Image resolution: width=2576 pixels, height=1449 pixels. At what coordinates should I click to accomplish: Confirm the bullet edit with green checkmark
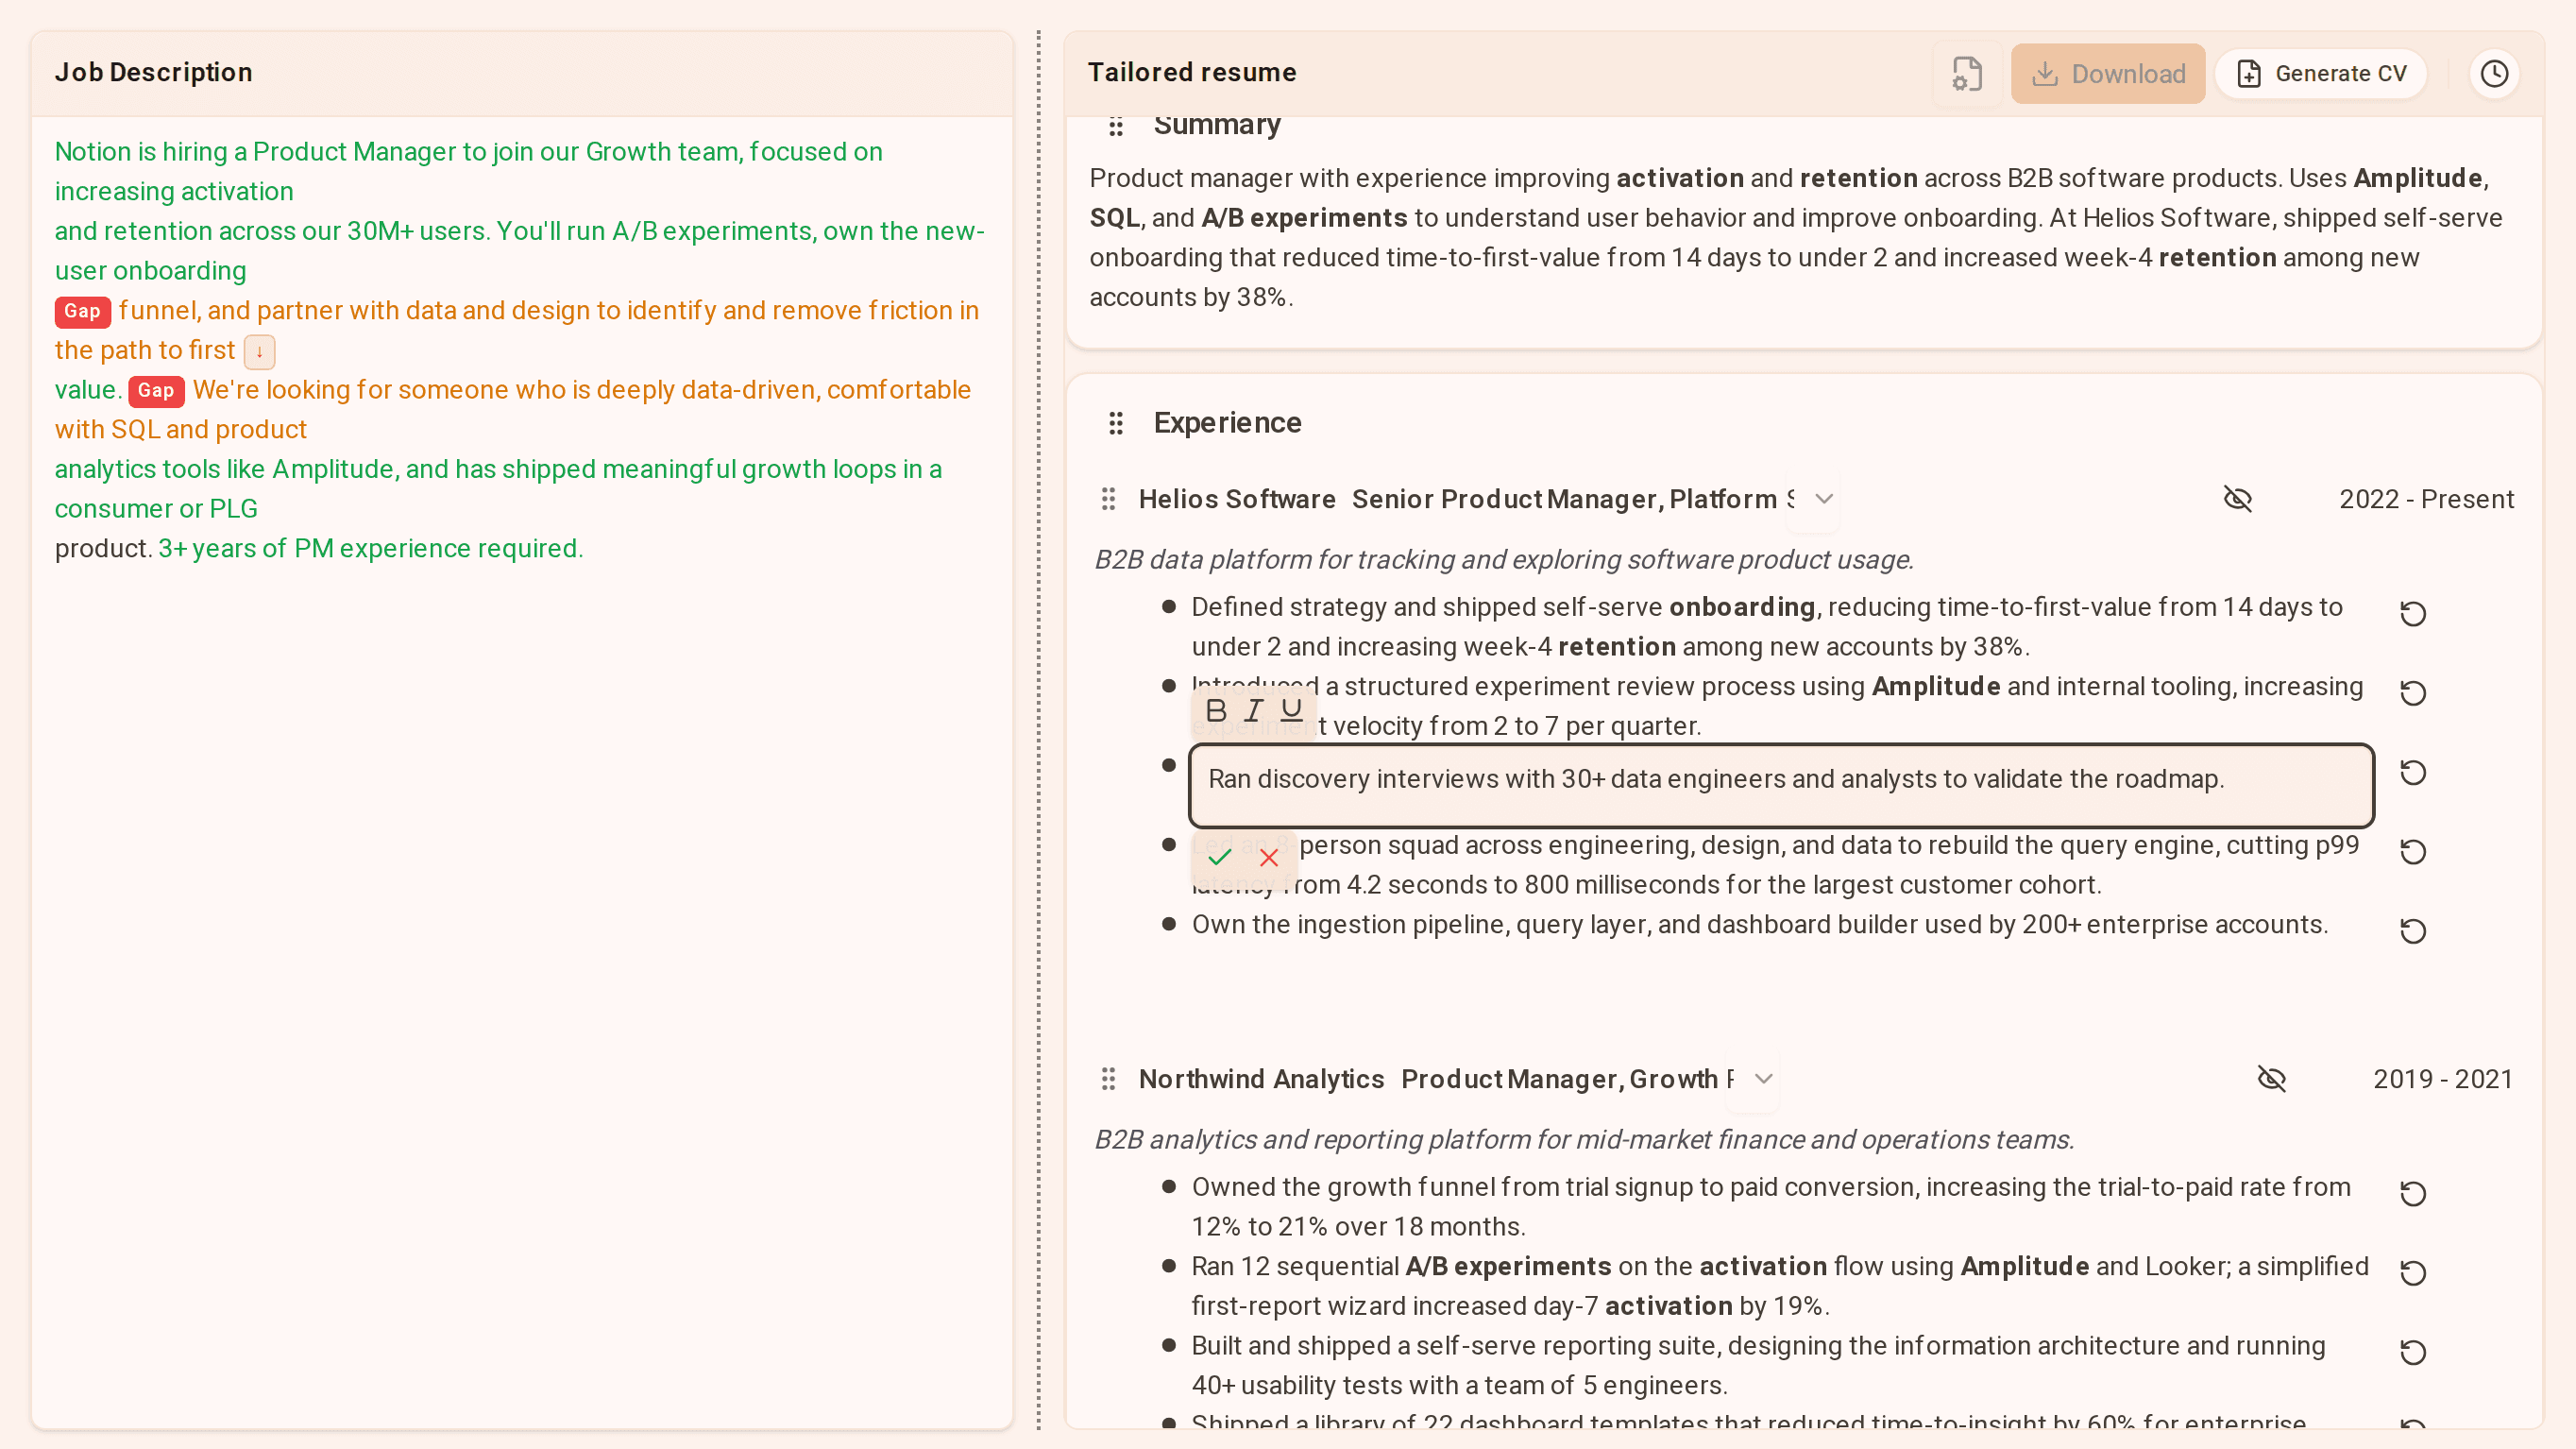point(1219,858)
